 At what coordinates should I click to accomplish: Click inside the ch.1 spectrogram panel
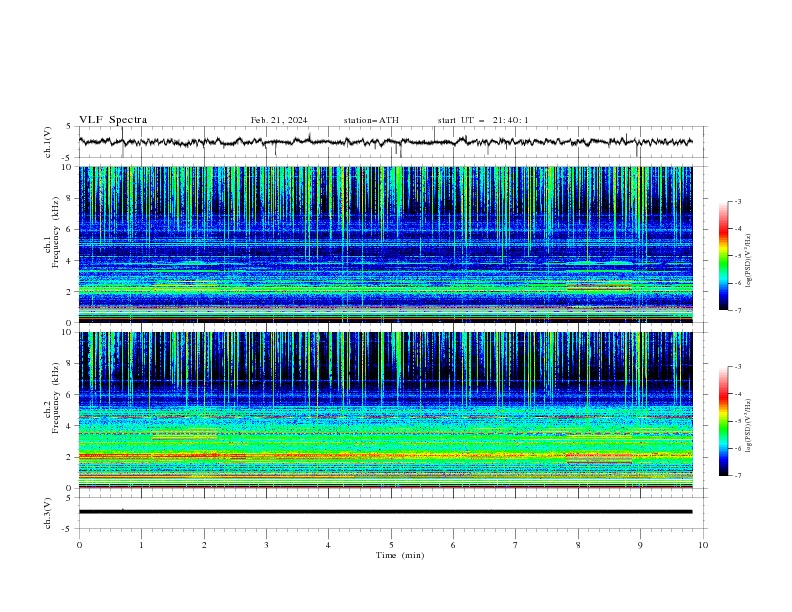tap(385, 244)
